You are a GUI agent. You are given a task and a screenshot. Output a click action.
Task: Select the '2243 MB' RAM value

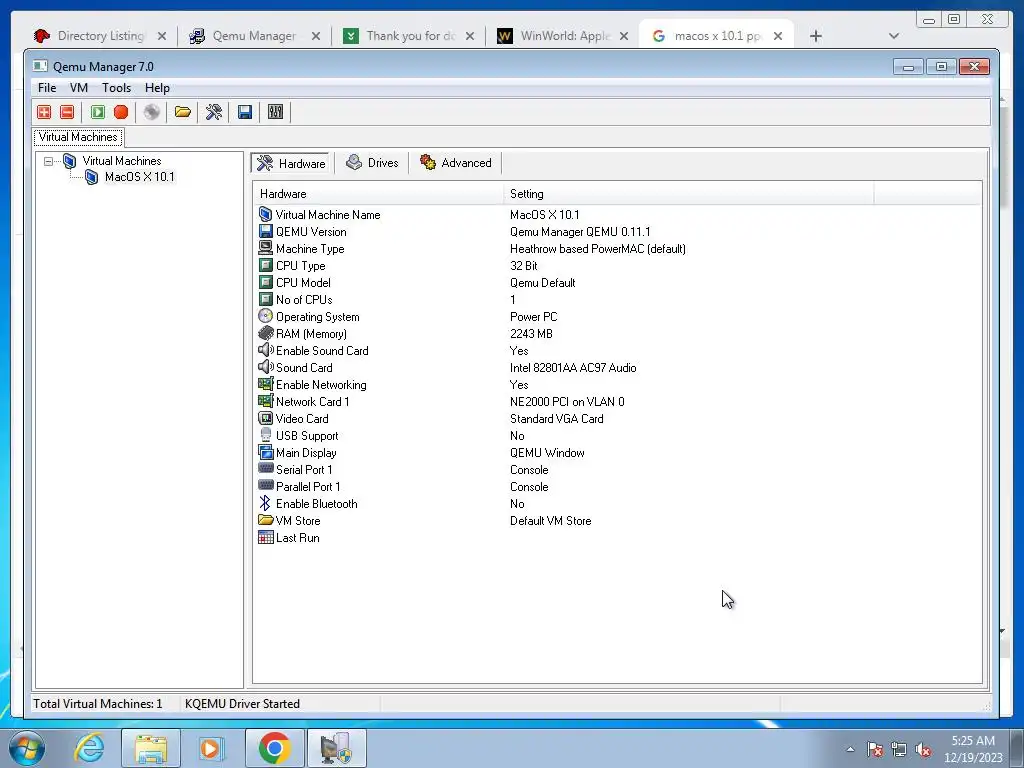(531, 334)
